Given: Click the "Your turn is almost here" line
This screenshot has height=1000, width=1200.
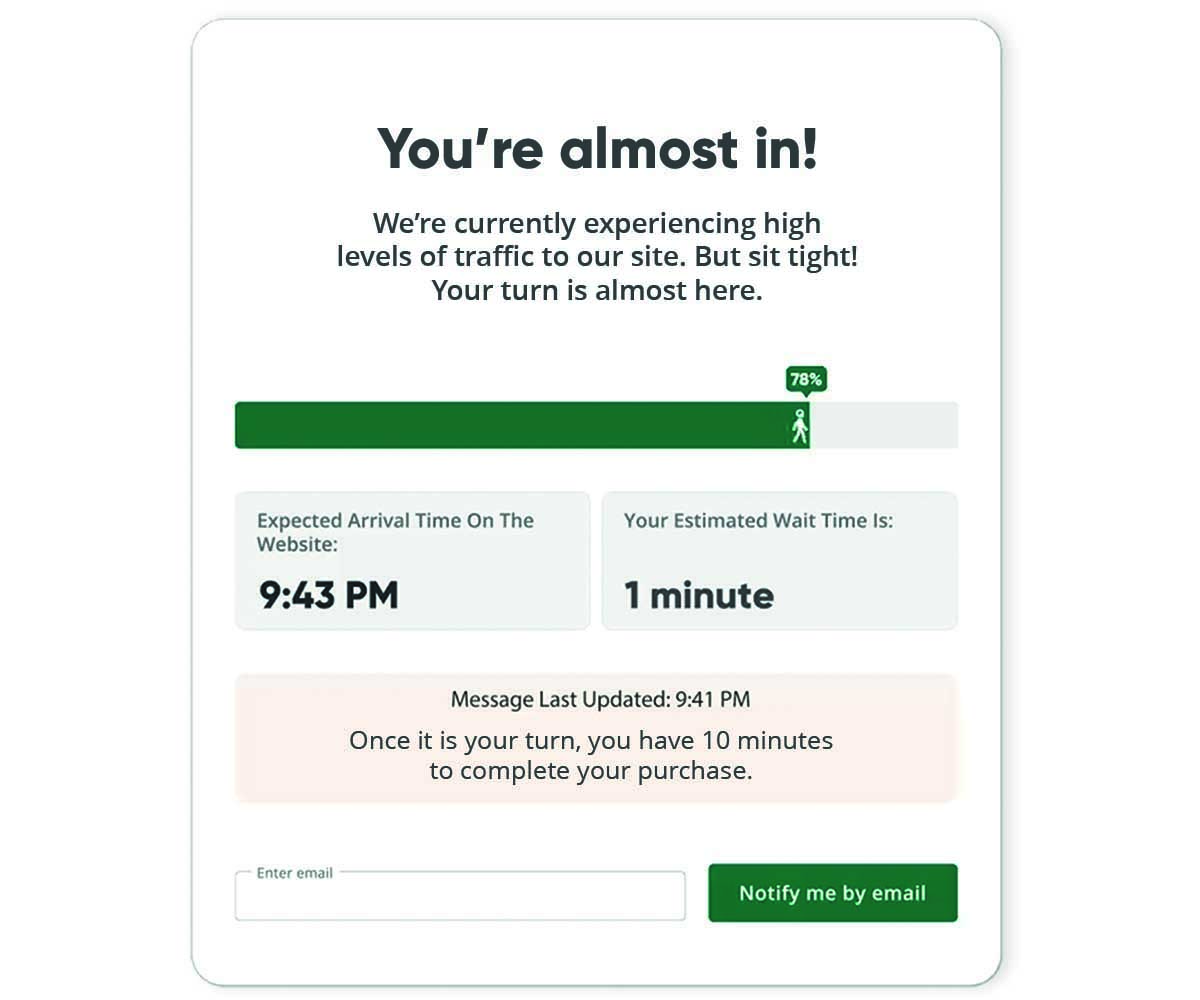Looking at the screenshot, I should [x=597, y=291].
